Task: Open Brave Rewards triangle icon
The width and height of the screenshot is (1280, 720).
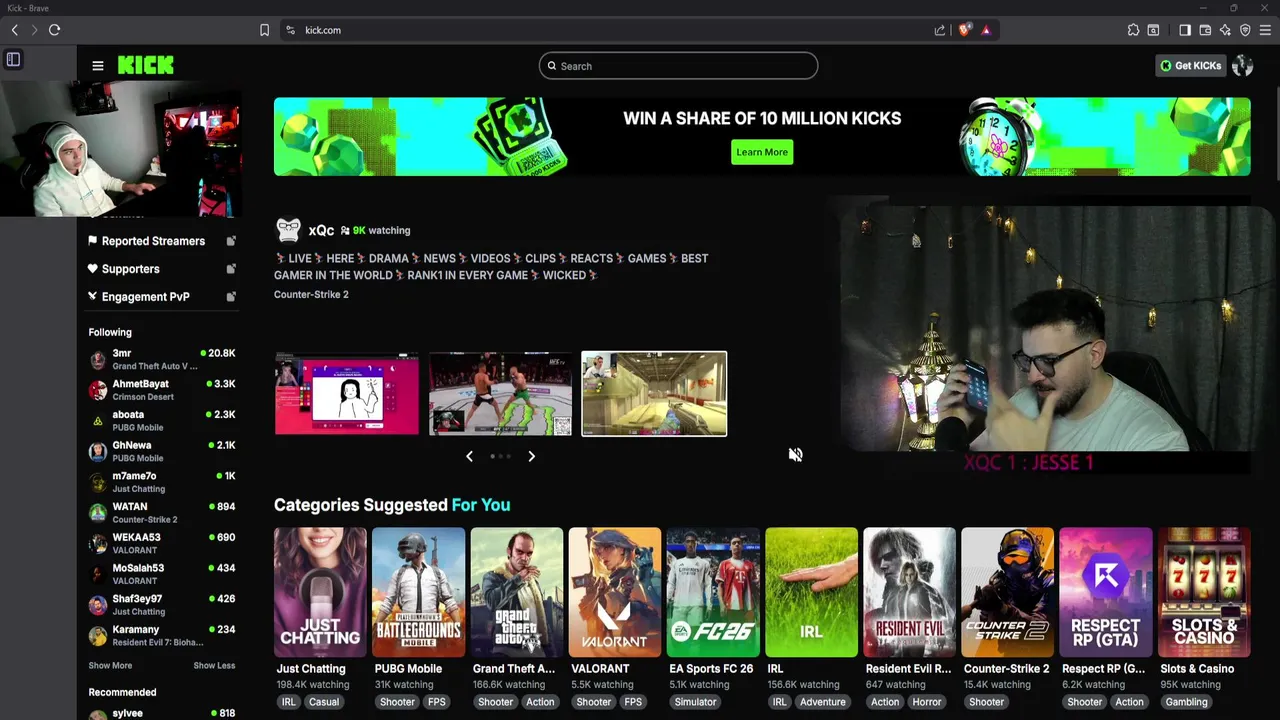Action: (x=986, y=30)
